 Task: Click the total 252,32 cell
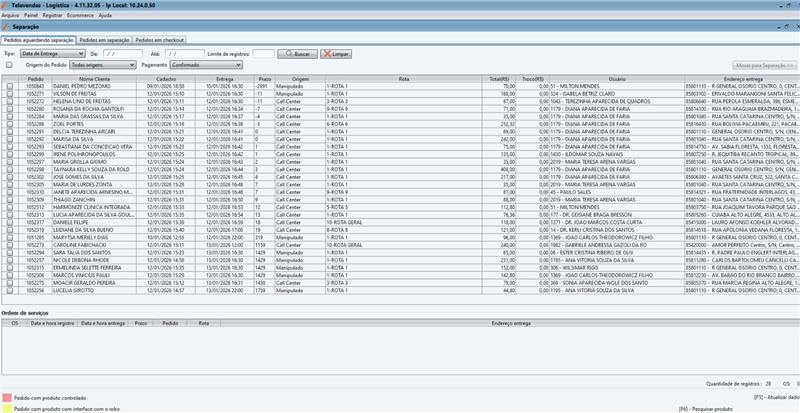pos(499,124)
